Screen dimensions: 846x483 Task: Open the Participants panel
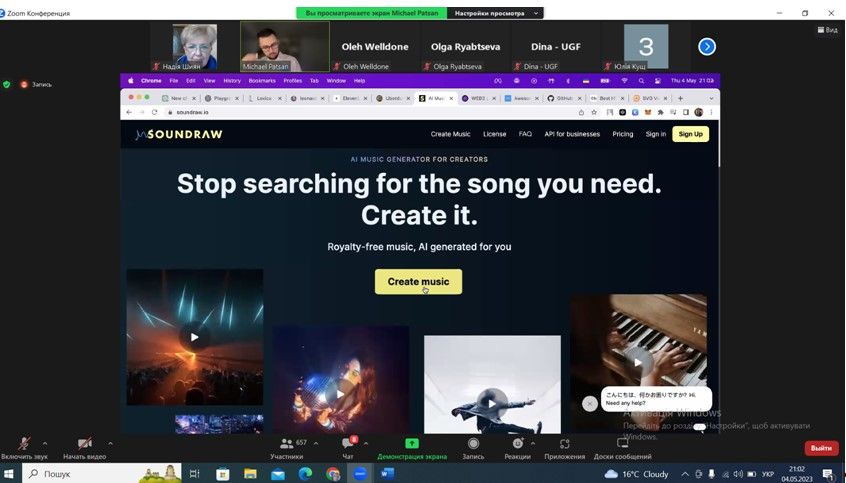click(x=286, y=444)
